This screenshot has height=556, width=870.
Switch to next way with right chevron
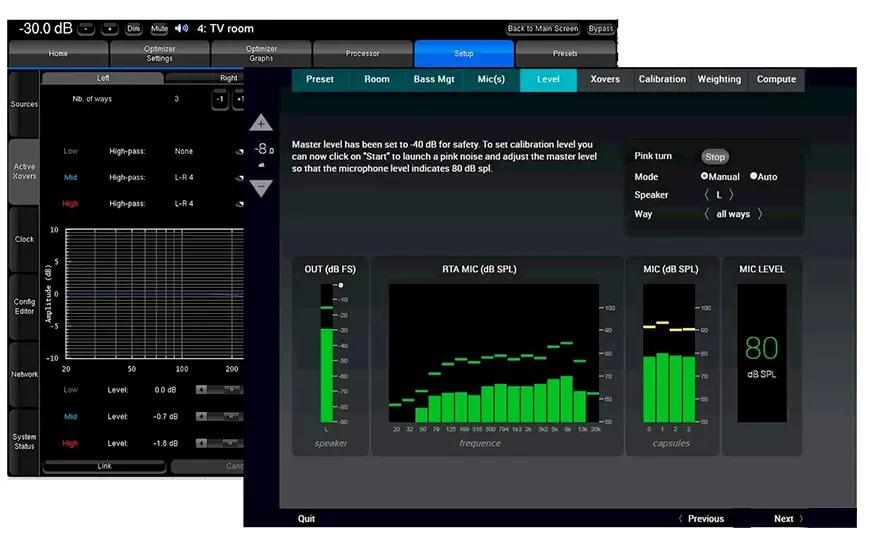[x=760, y=214]
